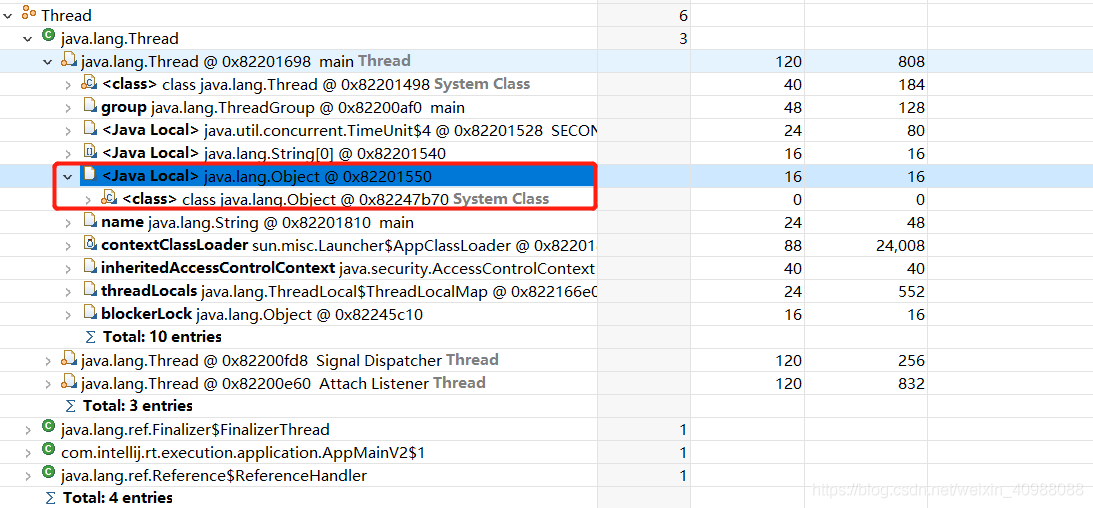This screenshot has height=508, width=1093.
Task: Click the object count 6 for Thread
Action: click(x=683, y=15)
